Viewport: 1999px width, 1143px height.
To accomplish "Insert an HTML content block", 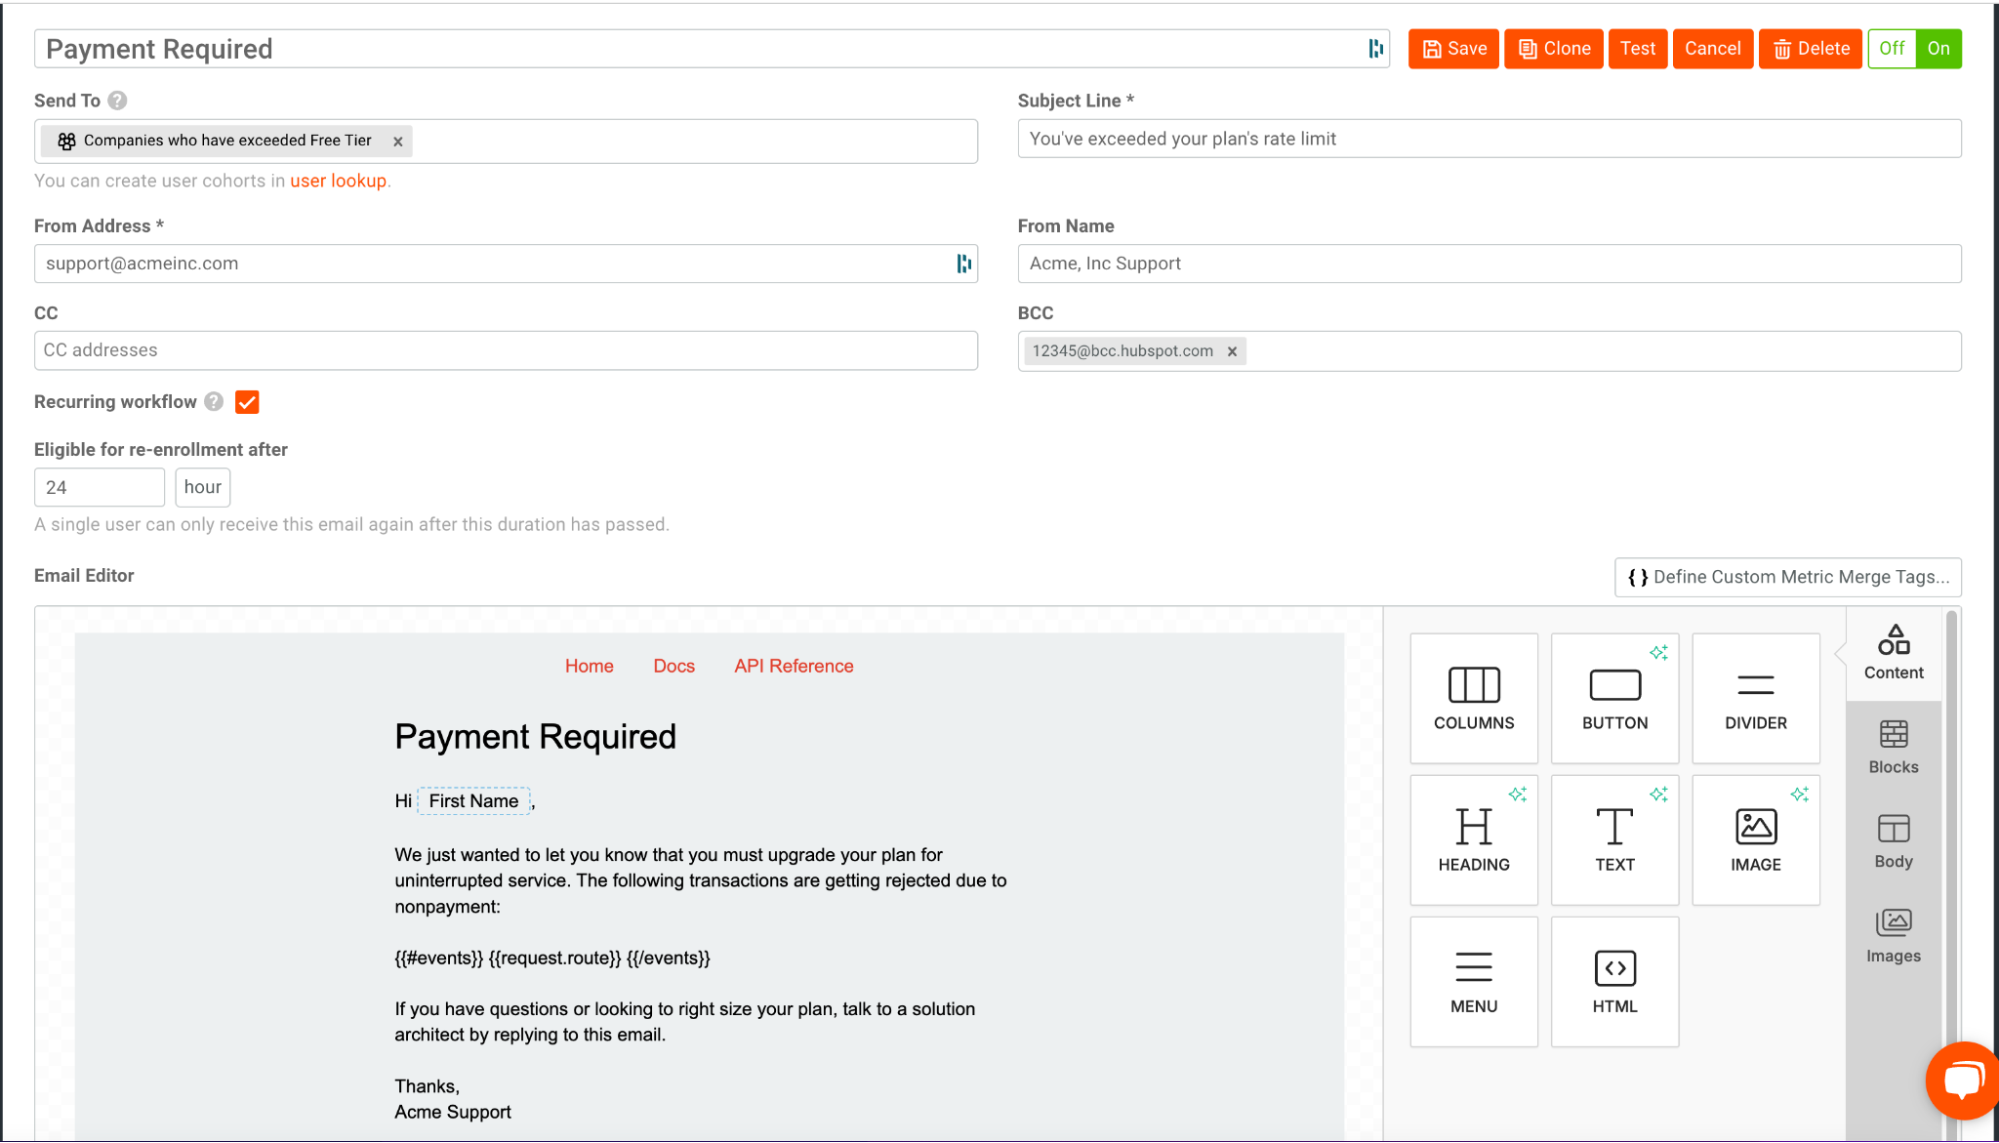I will [x=1614, y=981].
